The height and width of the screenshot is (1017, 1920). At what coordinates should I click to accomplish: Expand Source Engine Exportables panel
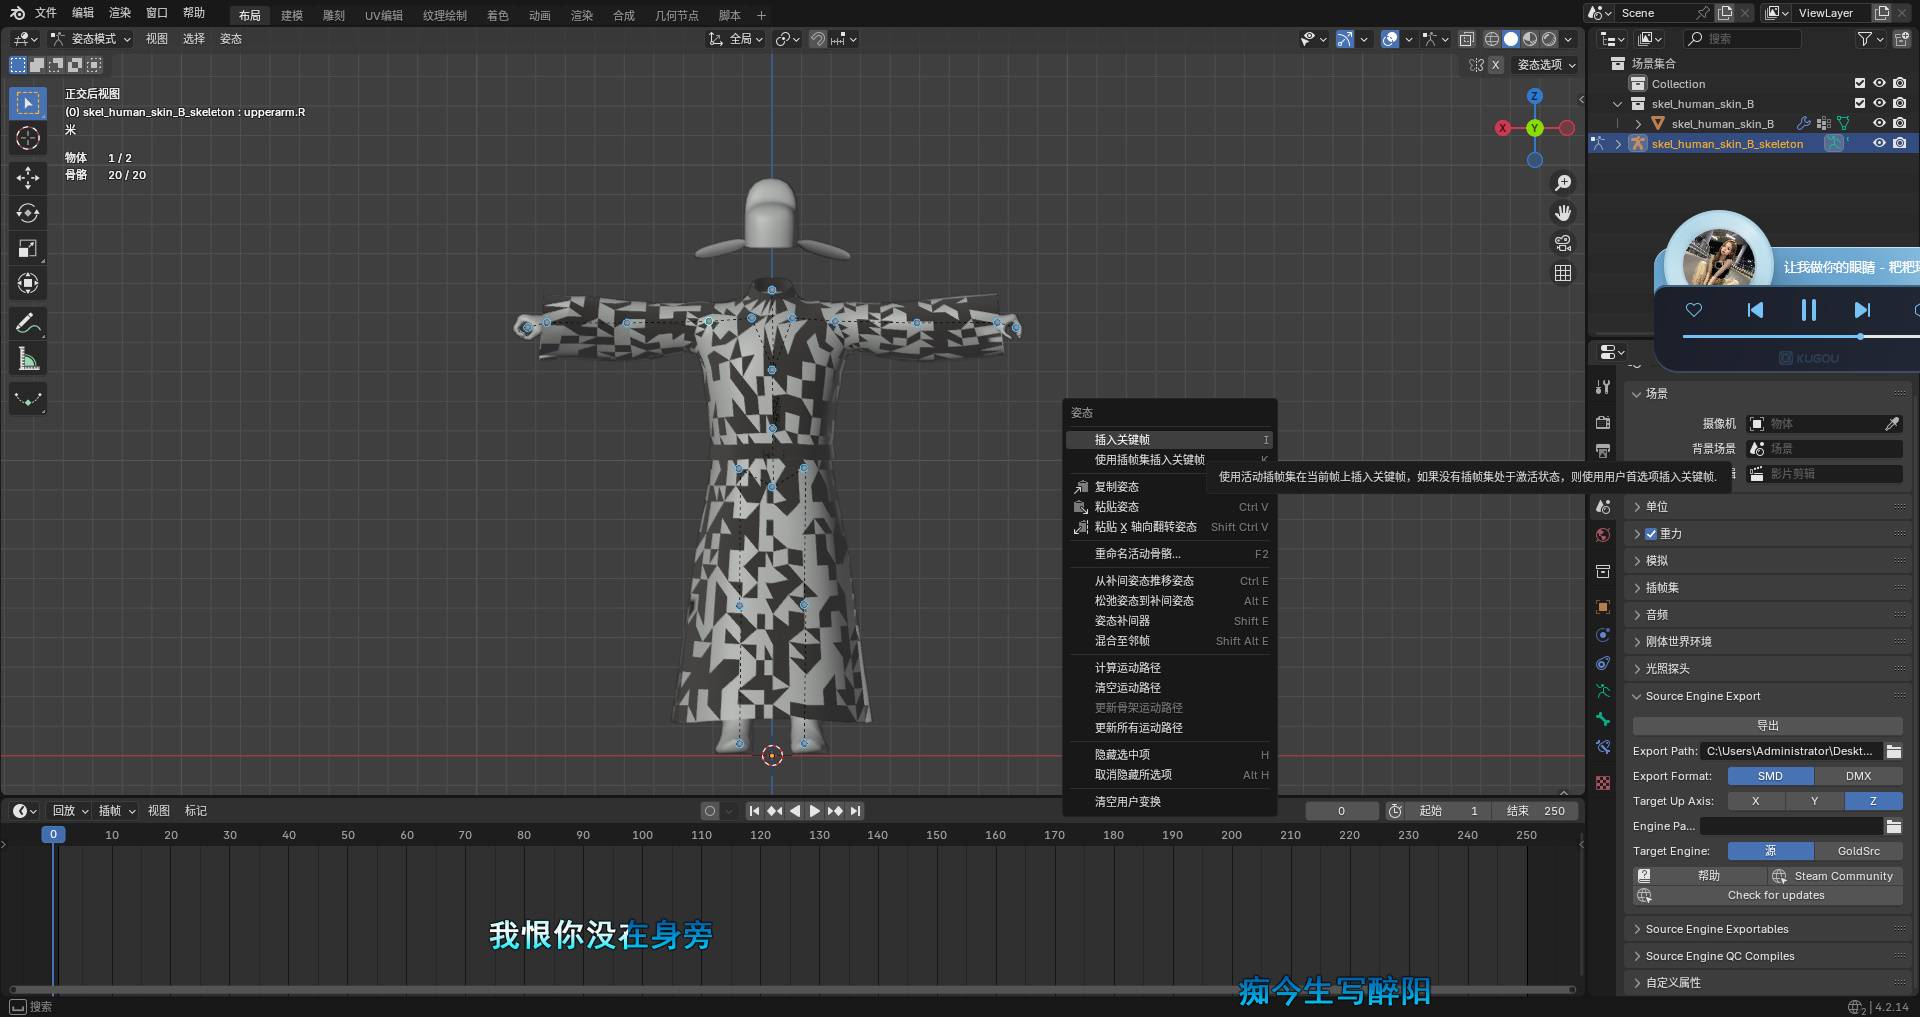tap(1767, 929)
